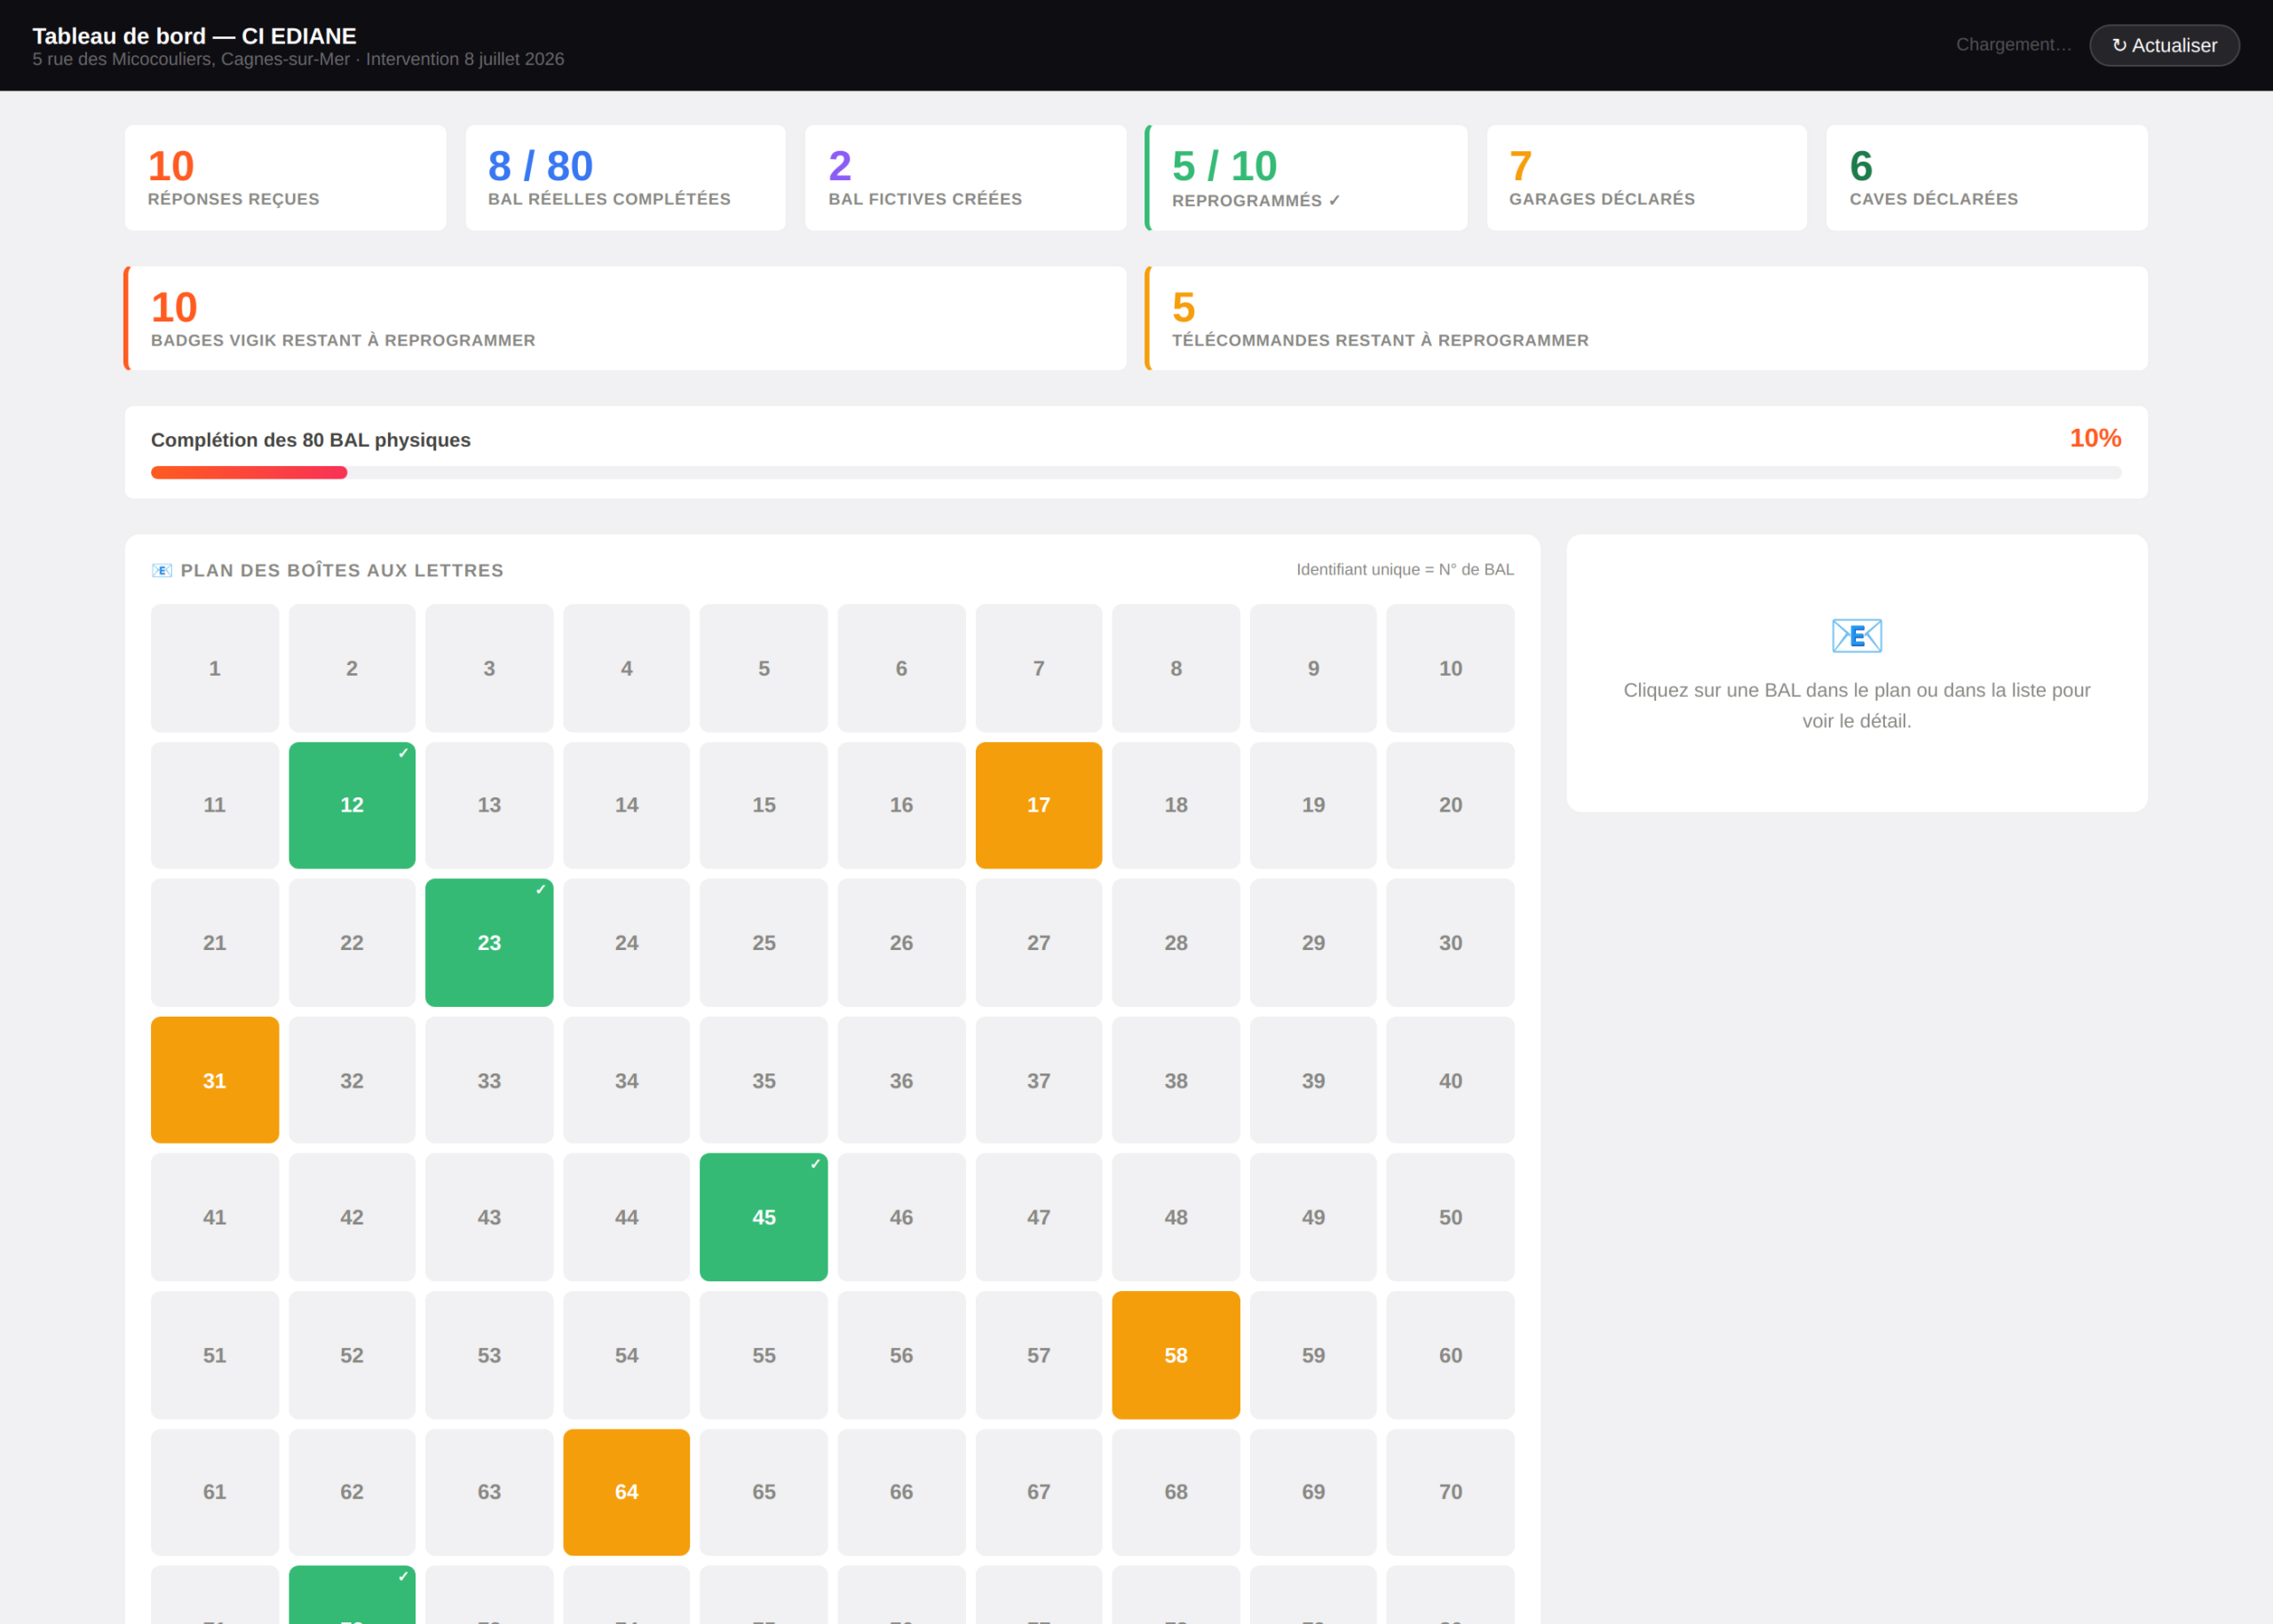The height and width of the screenshot is (1624, 2273).
Task: Click the Garages déclarés card
Action: (x=1646, y=178)
